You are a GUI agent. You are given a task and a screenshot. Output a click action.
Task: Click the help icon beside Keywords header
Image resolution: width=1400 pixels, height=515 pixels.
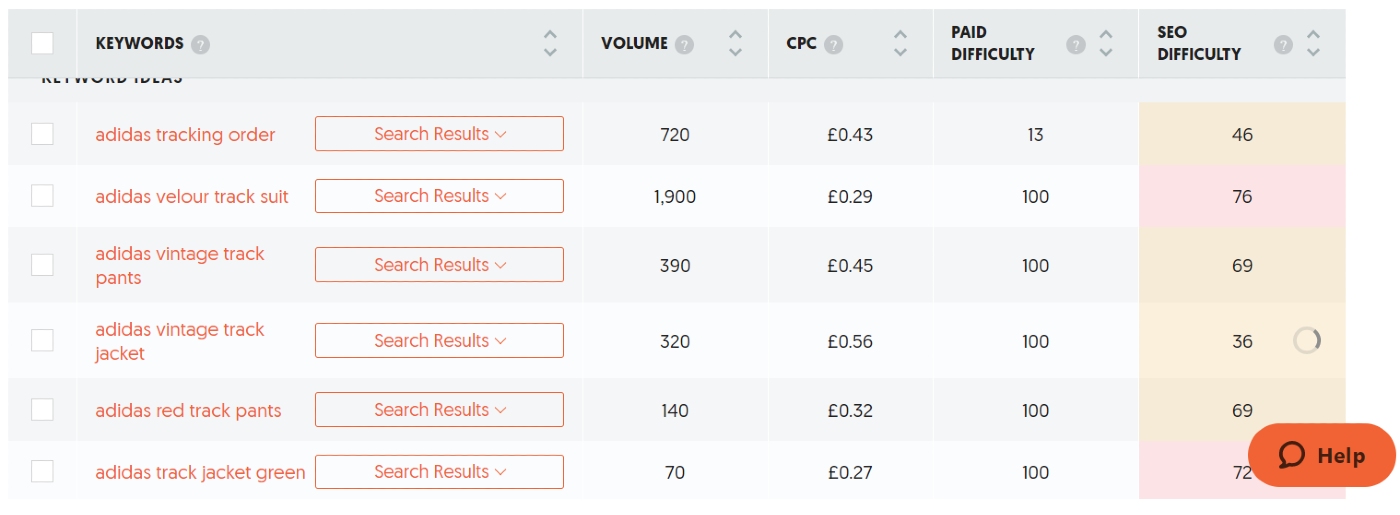tap(201, 45)
